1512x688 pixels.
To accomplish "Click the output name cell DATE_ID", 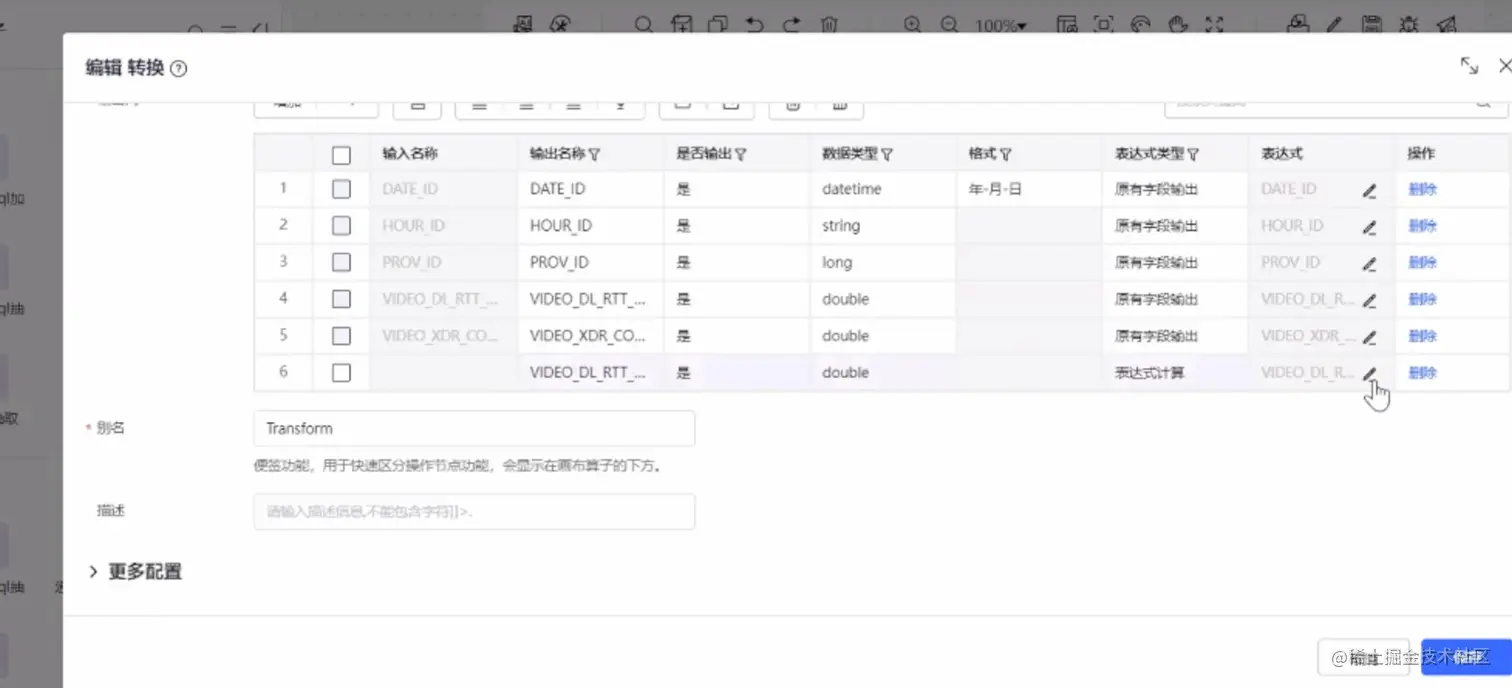I will (x=591, y=189).
